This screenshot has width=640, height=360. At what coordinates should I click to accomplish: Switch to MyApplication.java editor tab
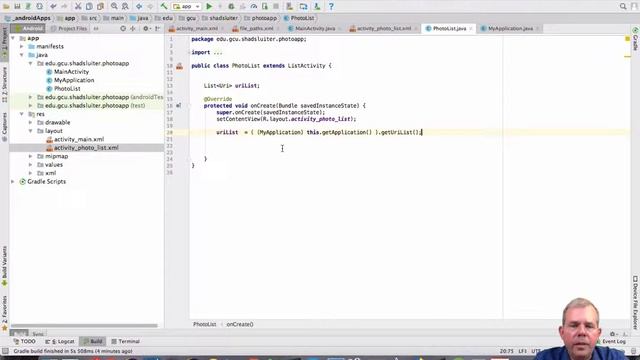[510, 29]
